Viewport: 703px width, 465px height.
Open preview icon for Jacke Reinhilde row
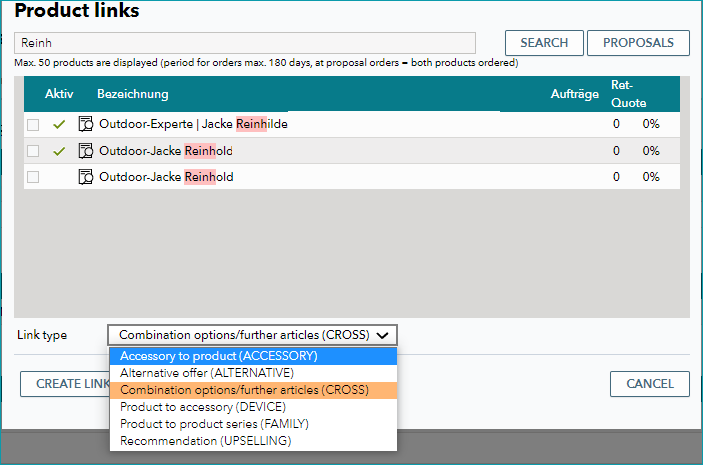pos(85,124)
